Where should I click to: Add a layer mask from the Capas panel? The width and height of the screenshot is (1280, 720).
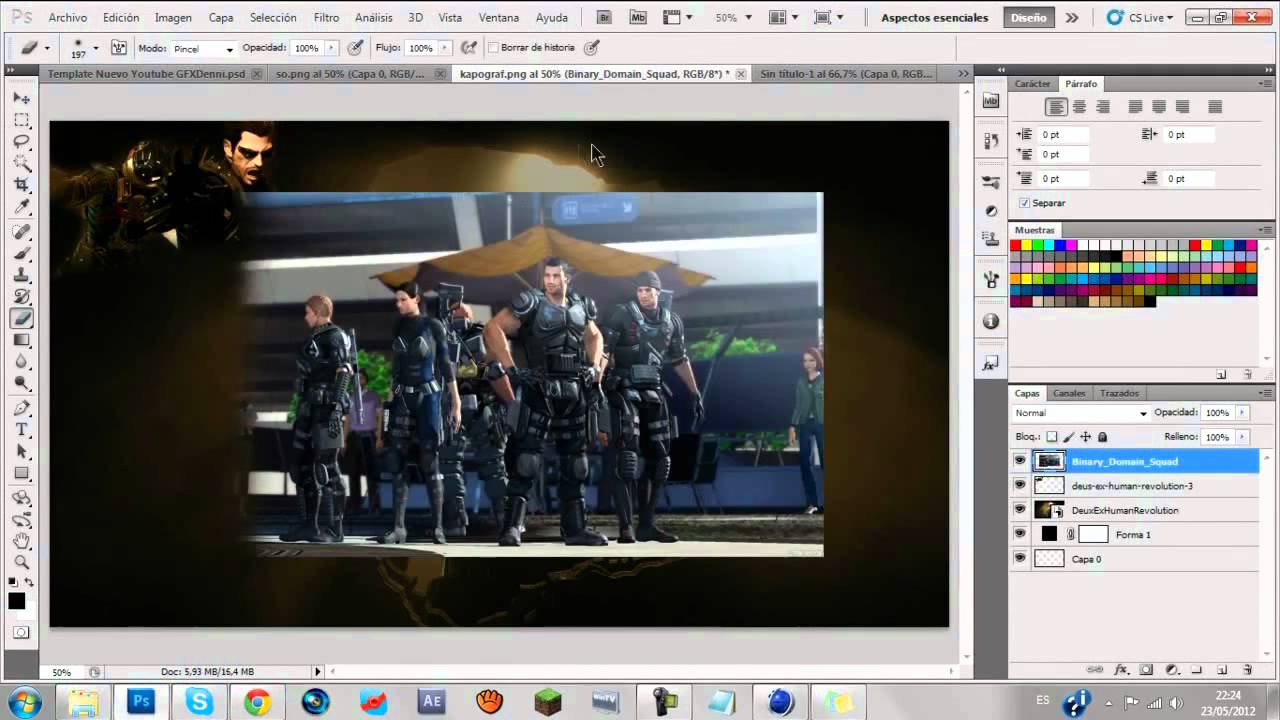(1147, 670)
